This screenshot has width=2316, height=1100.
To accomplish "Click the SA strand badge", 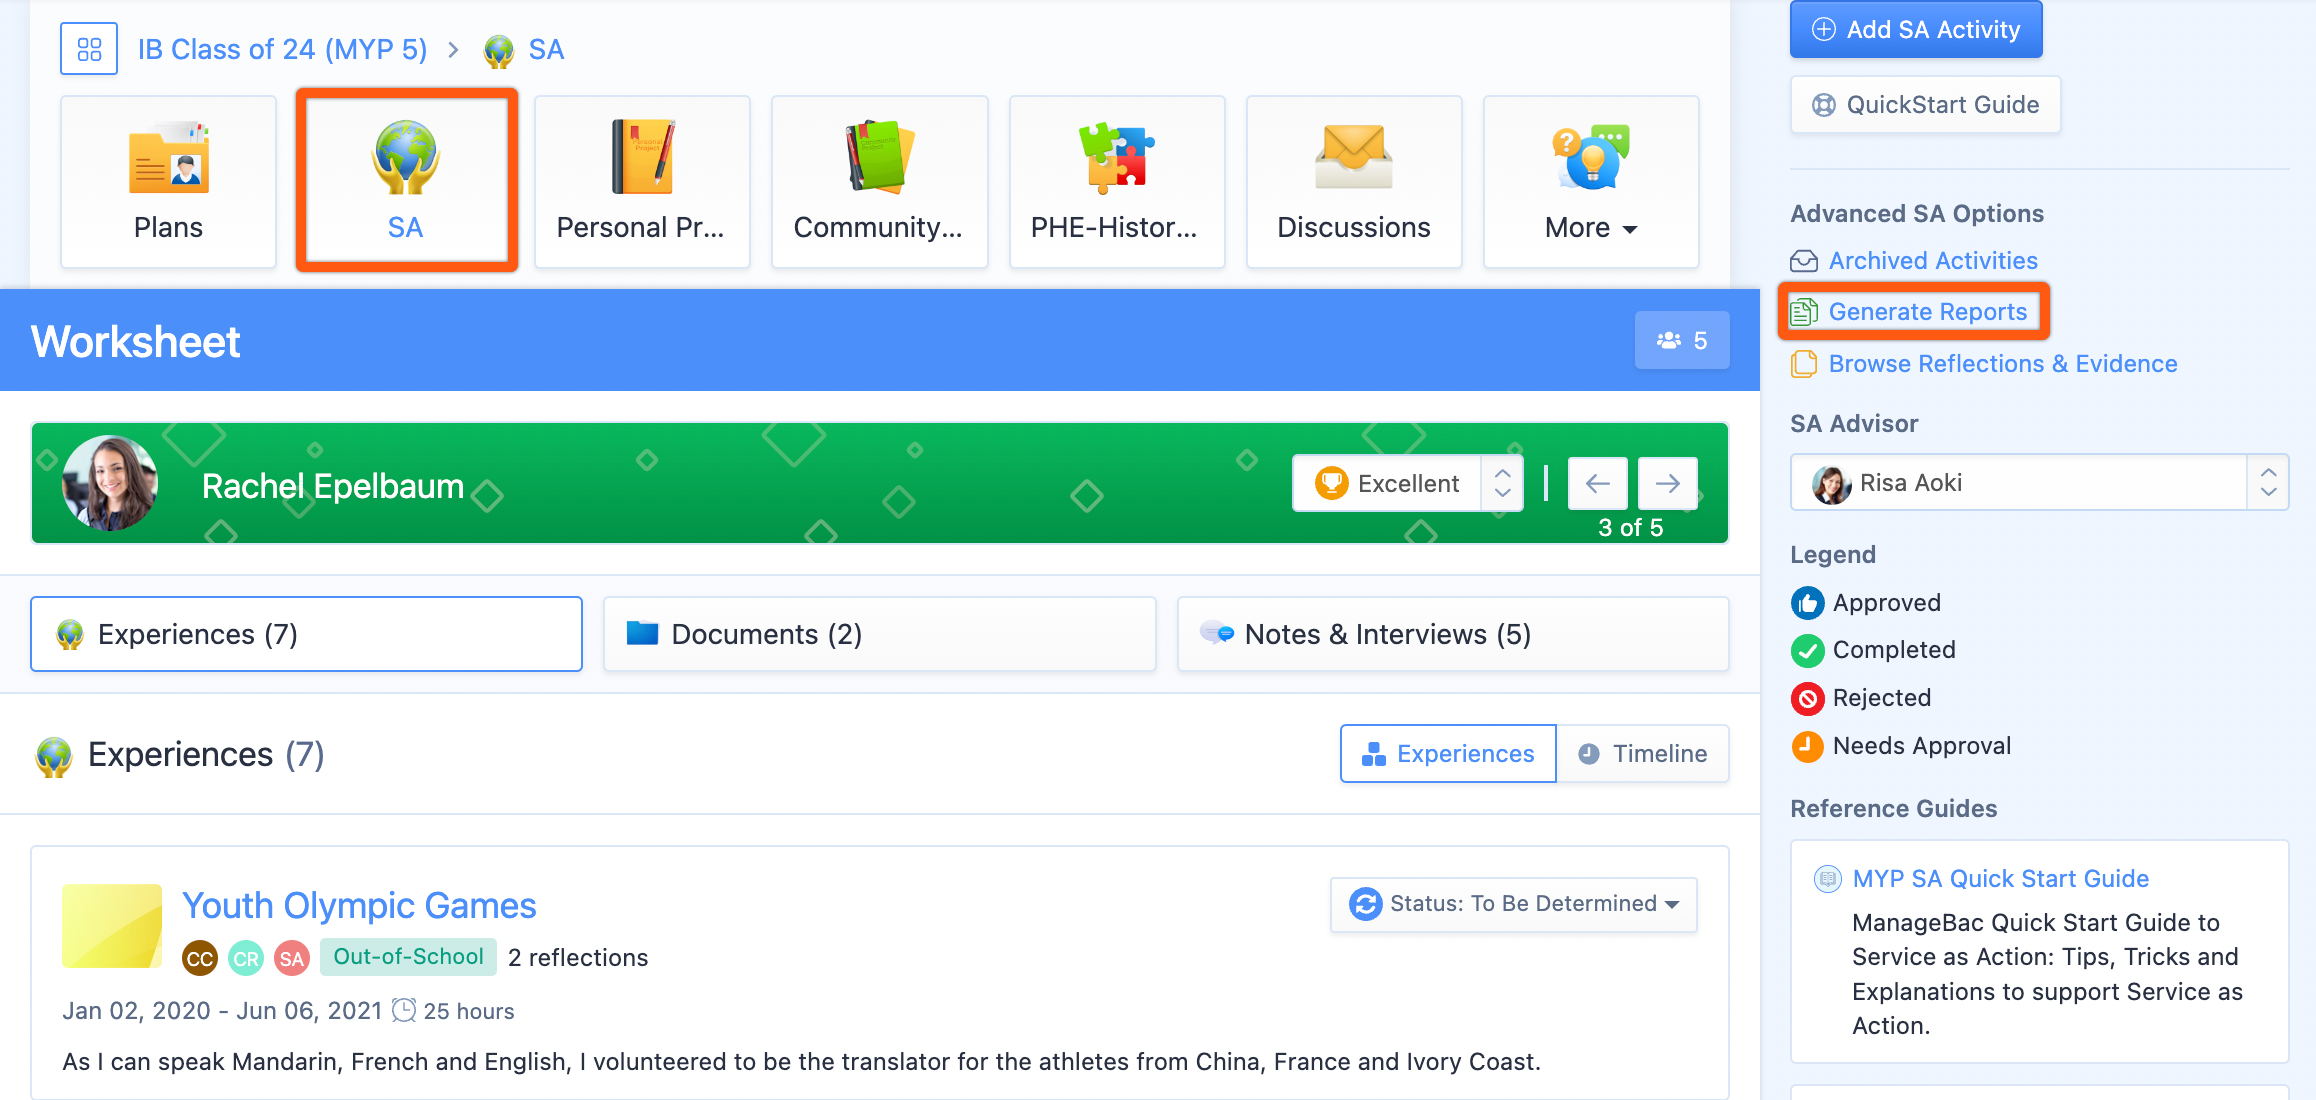I will [x=292, y=959].
